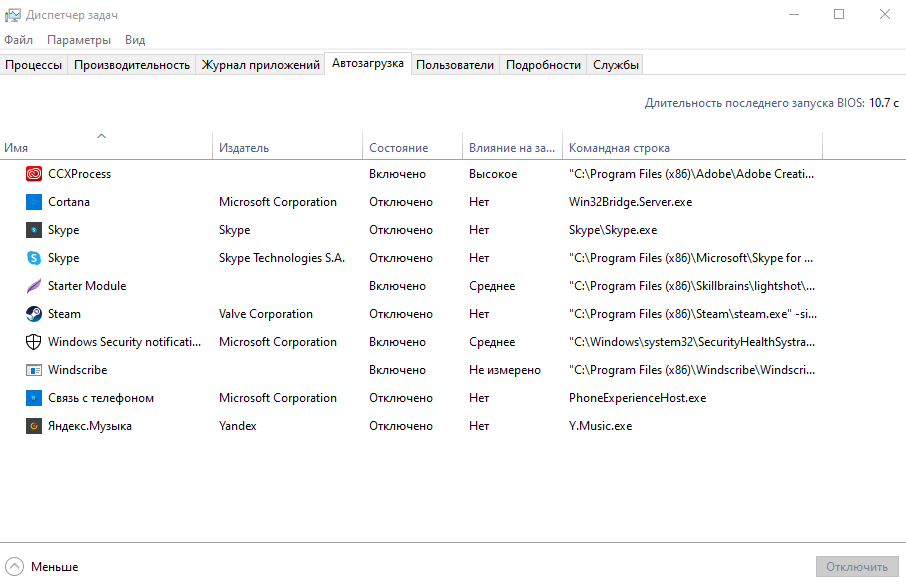Switch to the Процессы tab
The height and width of the screenshot is (588, 906).
click(34, 65)
